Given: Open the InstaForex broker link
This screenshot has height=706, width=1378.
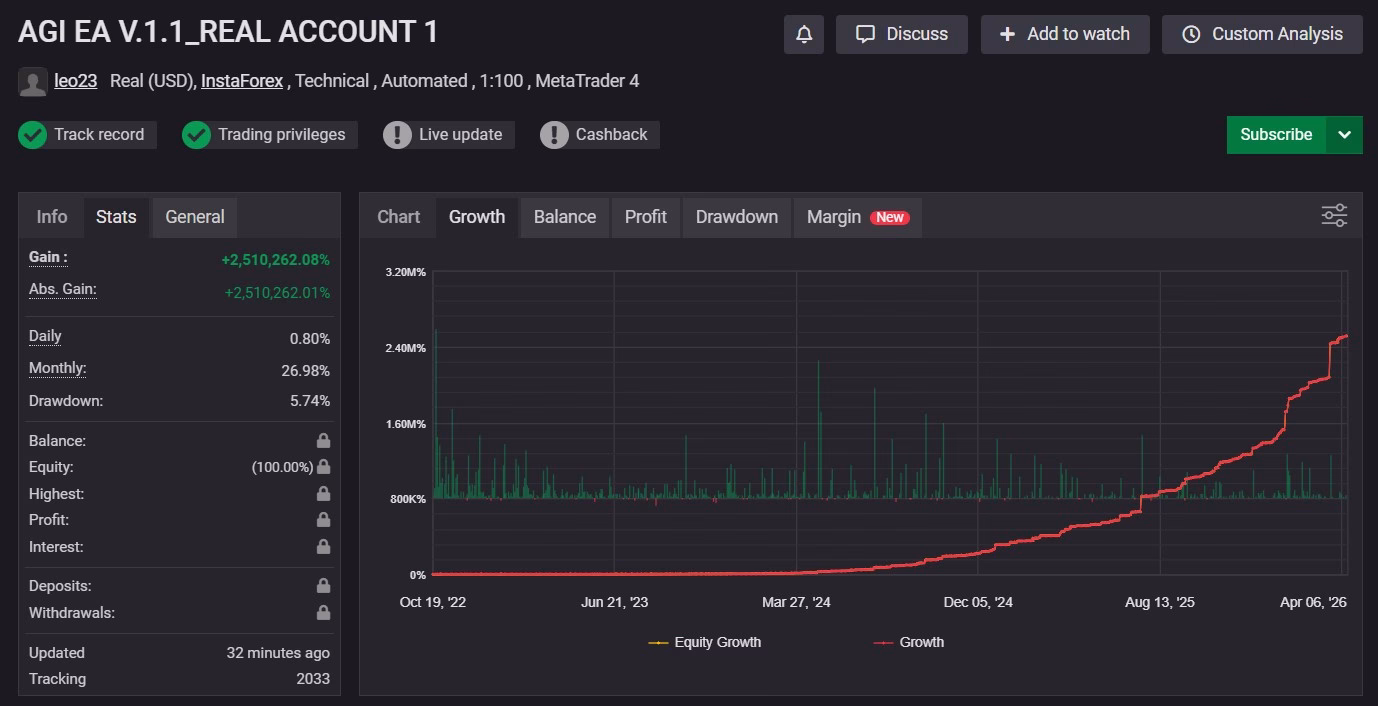Looking at the screenshot, I should pos(242,81).
